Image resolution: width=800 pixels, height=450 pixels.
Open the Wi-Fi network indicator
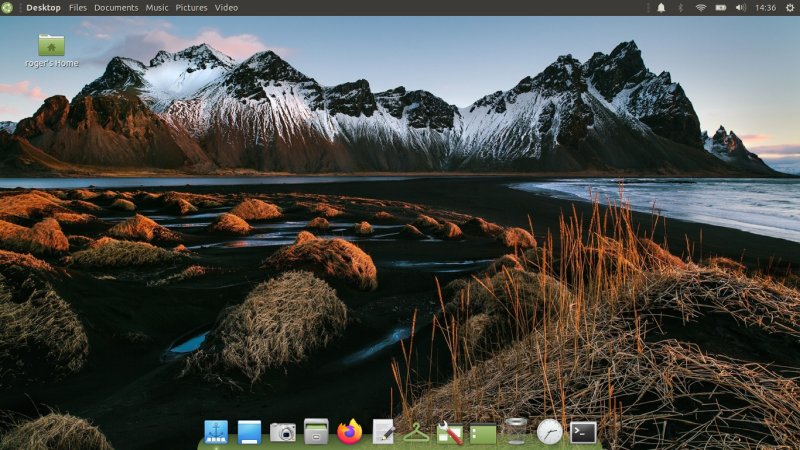pos(701,7)
